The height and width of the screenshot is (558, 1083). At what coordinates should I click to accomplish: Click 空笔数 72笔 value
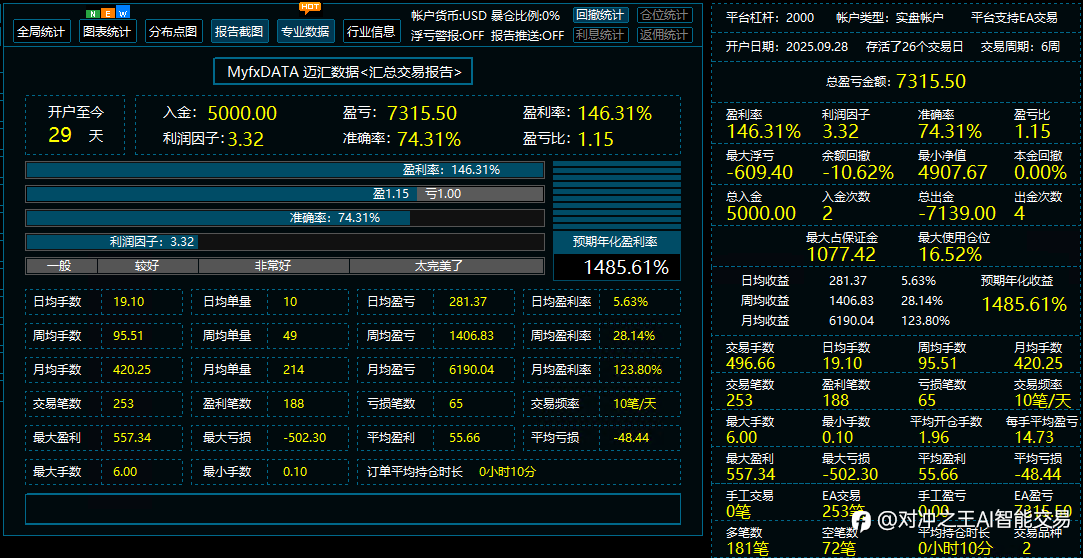(x=839, y=549)
